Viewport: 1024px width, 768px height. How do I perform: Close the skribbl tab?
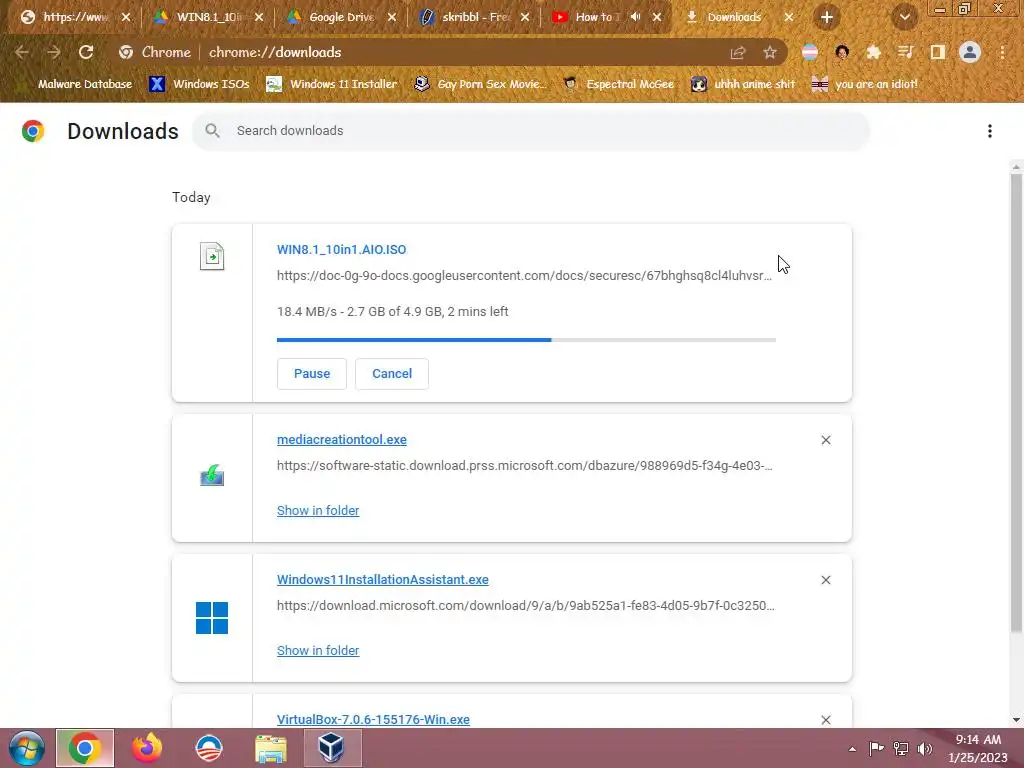tap(525, 17)
